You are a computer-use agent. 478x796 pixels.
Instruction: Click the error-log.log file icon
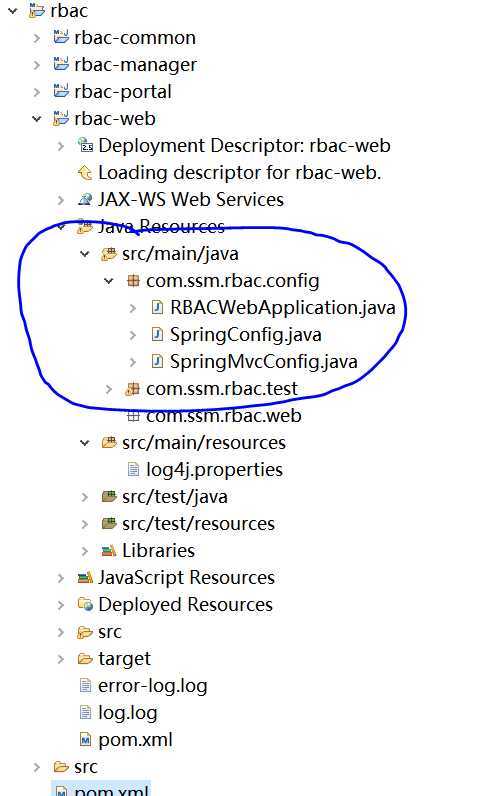tap(85, 685)
